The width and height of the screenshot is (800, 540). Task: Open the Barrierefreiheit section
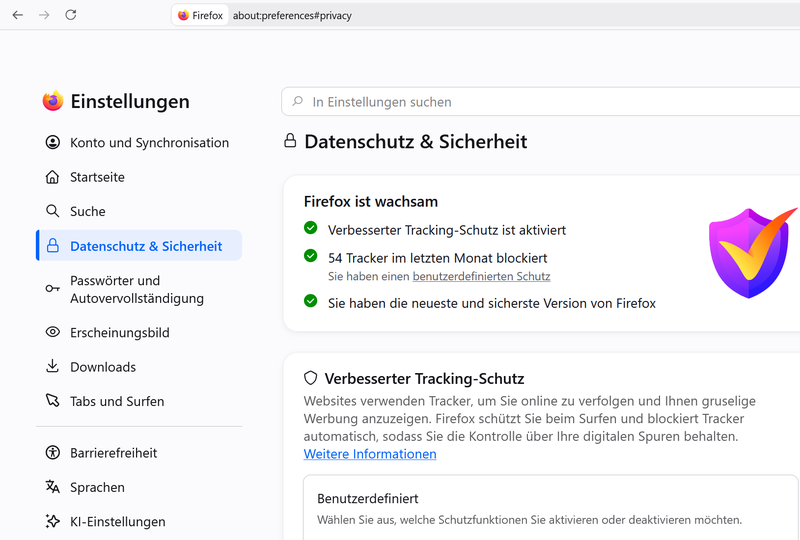[139, 453]
